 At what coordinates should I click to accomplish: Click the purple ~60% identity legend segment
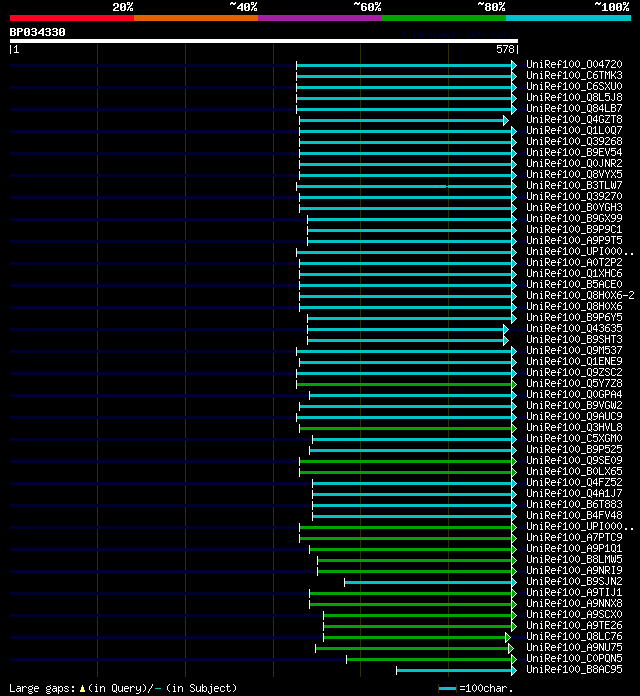point(320,18)
